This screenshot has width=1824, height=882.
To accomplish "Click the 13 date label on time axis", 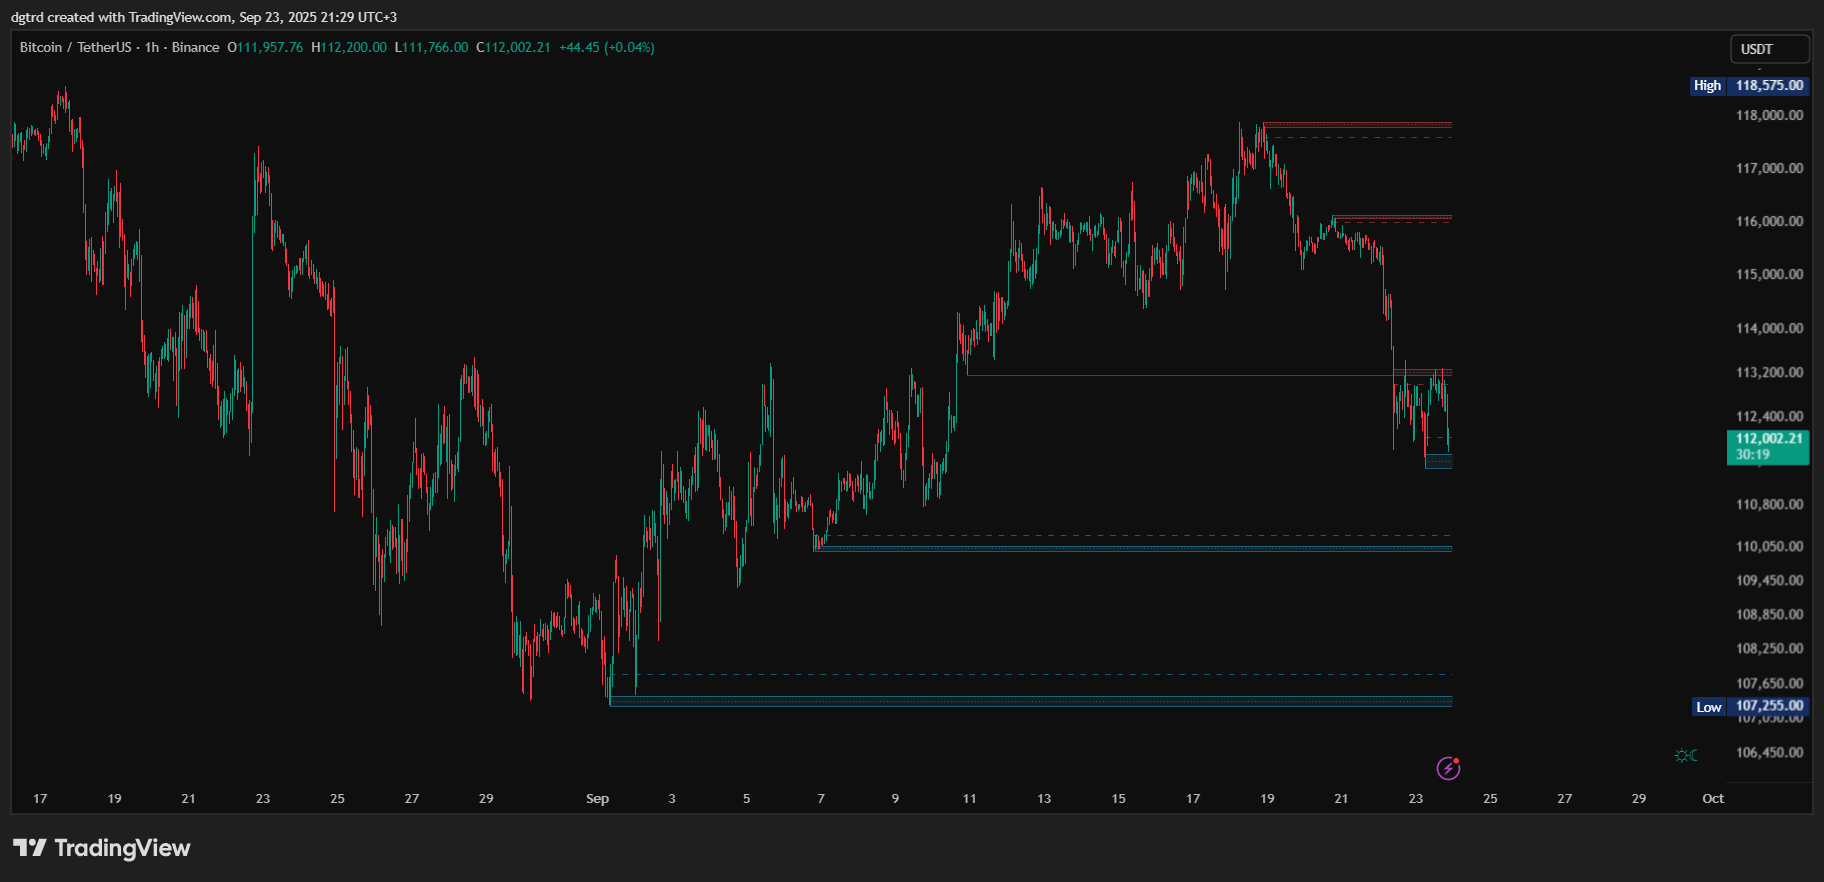I will [x=1044, y=798].
